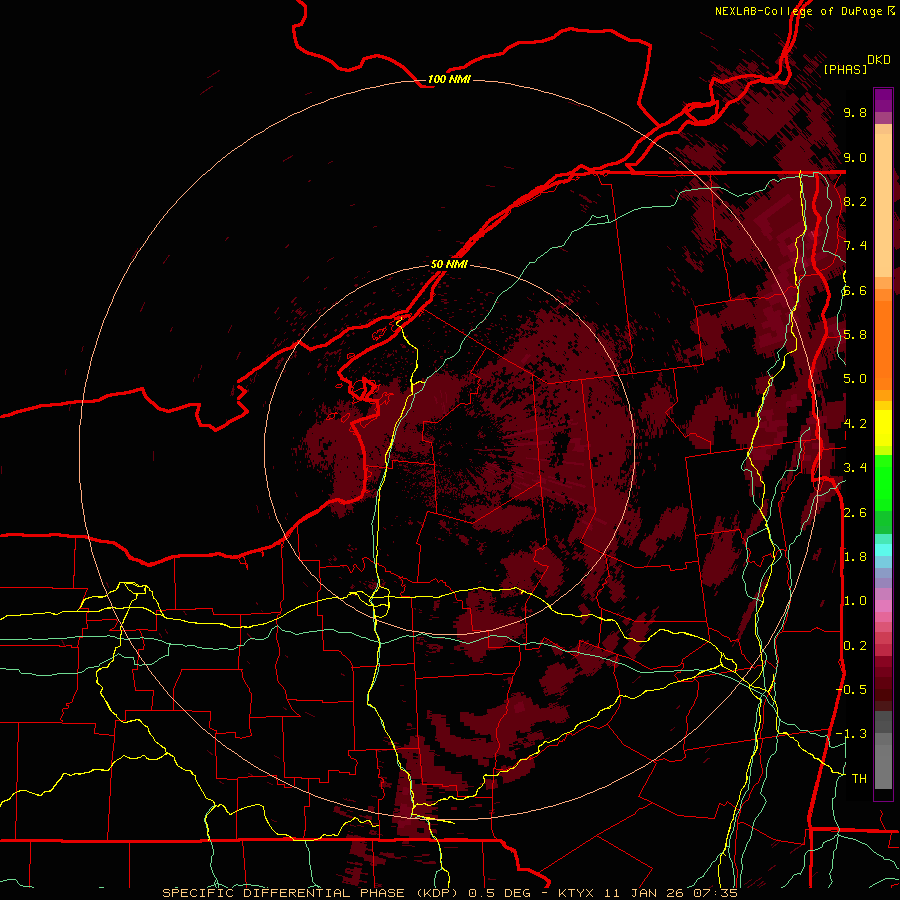The height and width of the screenshot is (900, 900).
Task: Click the [PHAS] legend header
Action: point(845,69)
